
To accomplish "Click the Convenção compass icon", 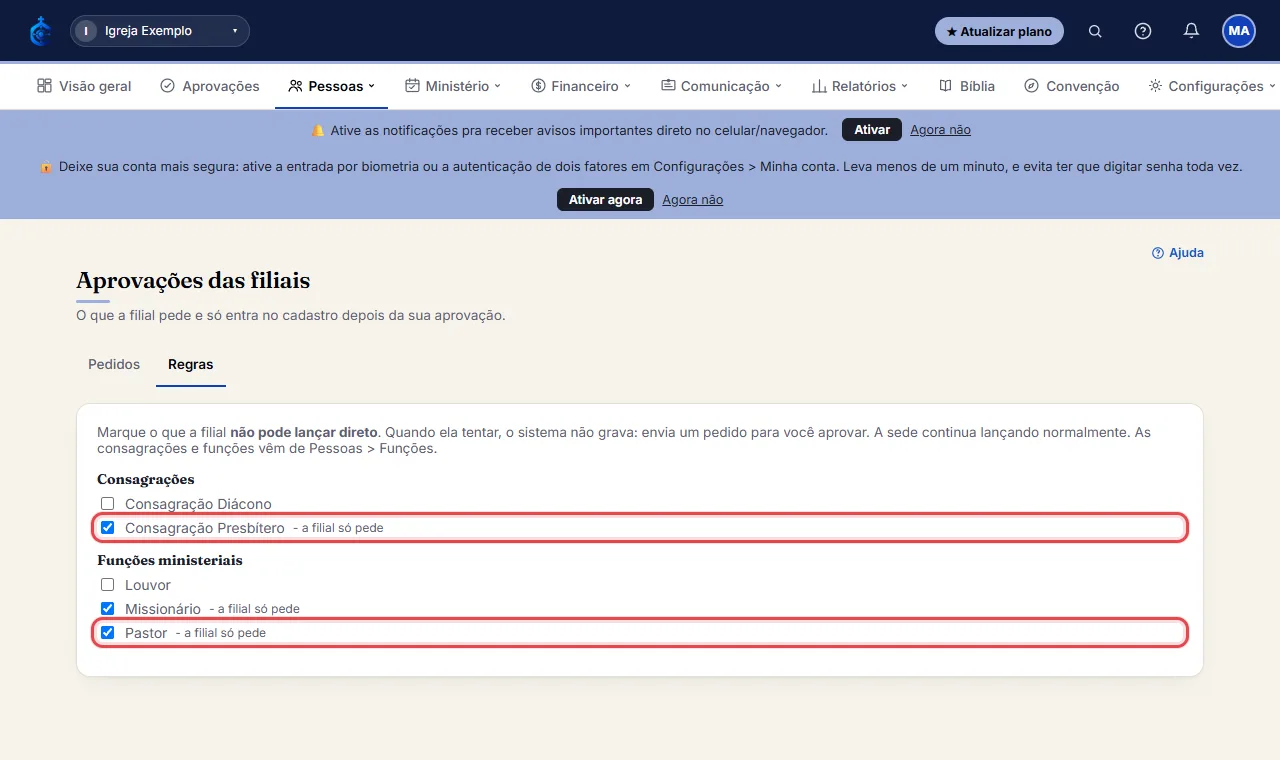I will (x=1032, y=86).
